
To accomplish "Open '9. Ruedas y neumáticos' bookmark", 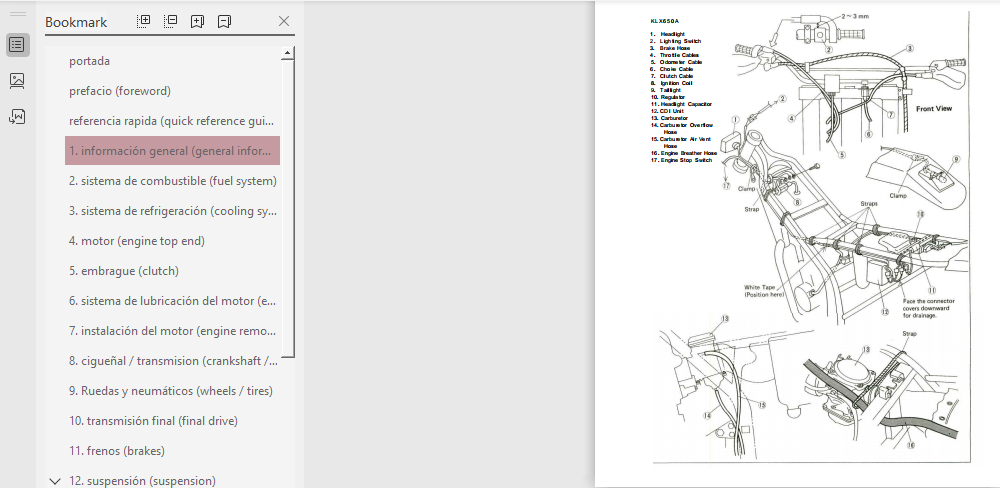I will pyautogui.click(x=172, y=391).
